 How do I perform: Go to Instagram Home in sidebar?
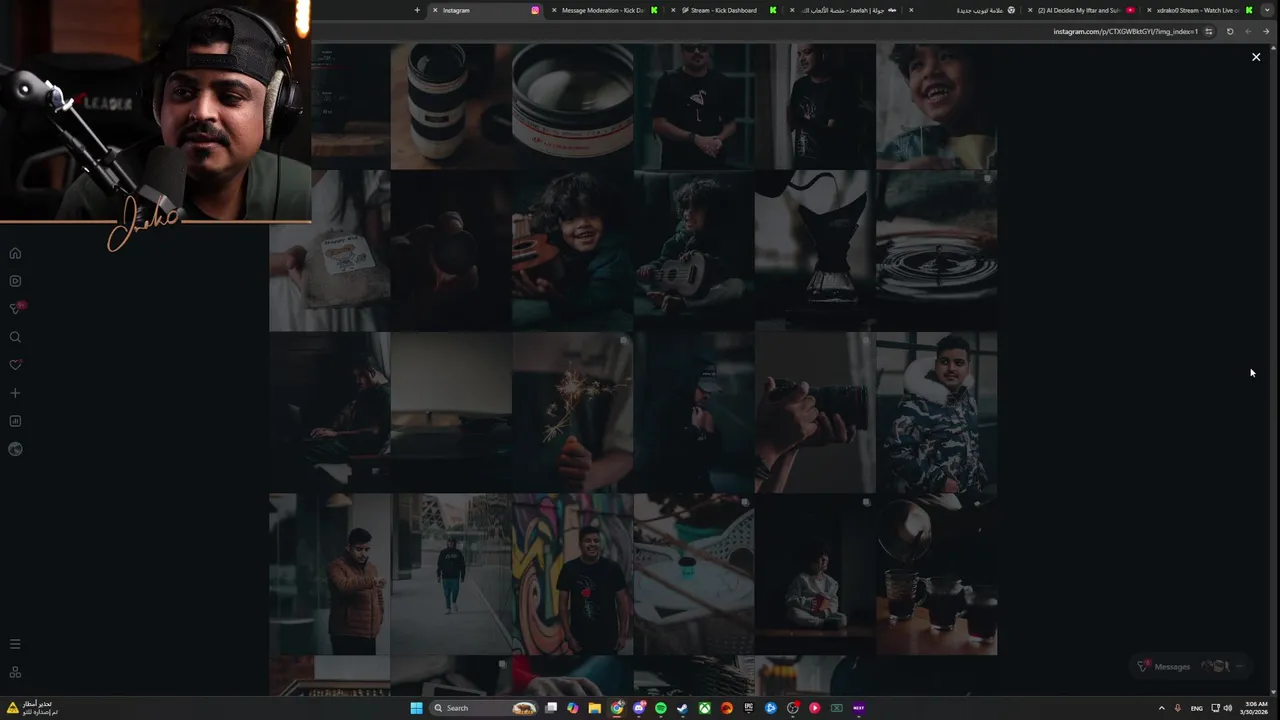tap(15, 253)
